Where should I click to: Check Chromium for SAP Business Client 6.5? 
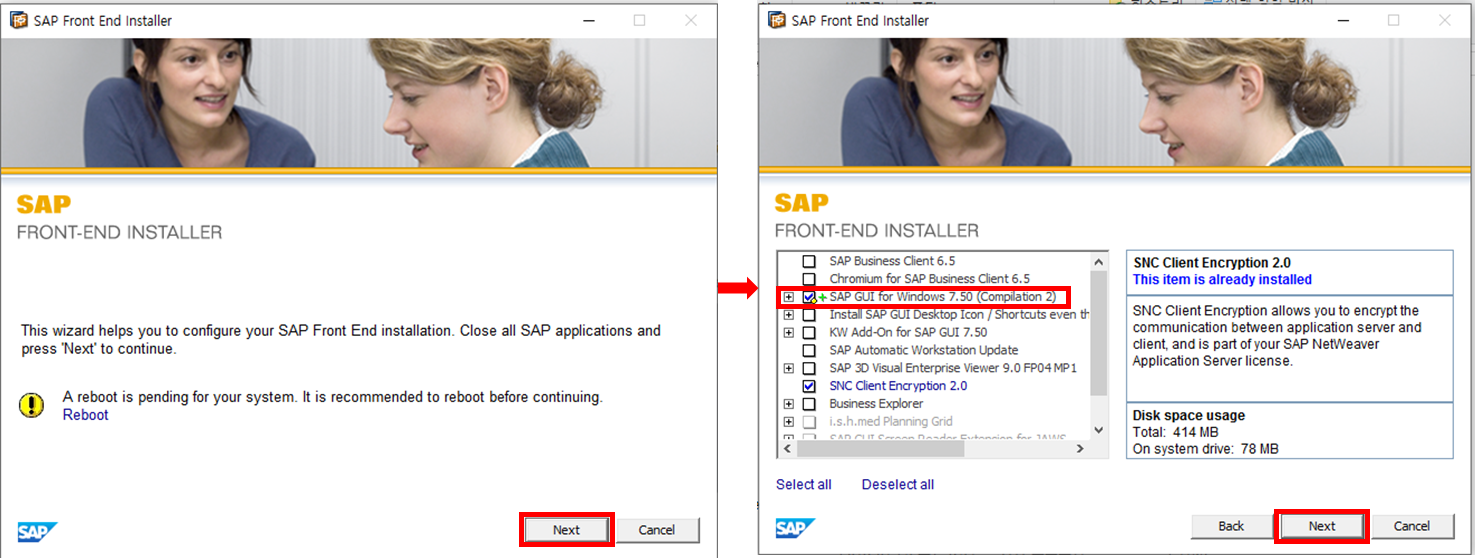(x=809, y=279)
